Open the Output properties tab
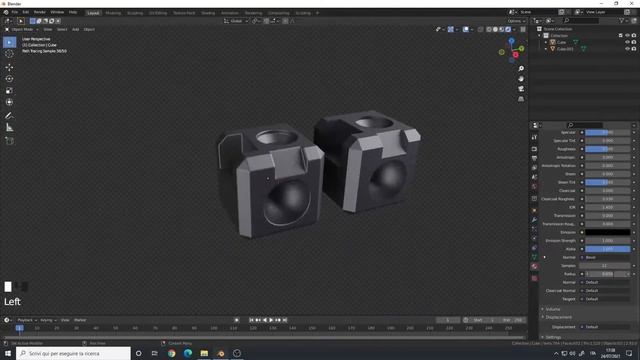This screenshot has width=640, height=360. click(x=534, y=158)
